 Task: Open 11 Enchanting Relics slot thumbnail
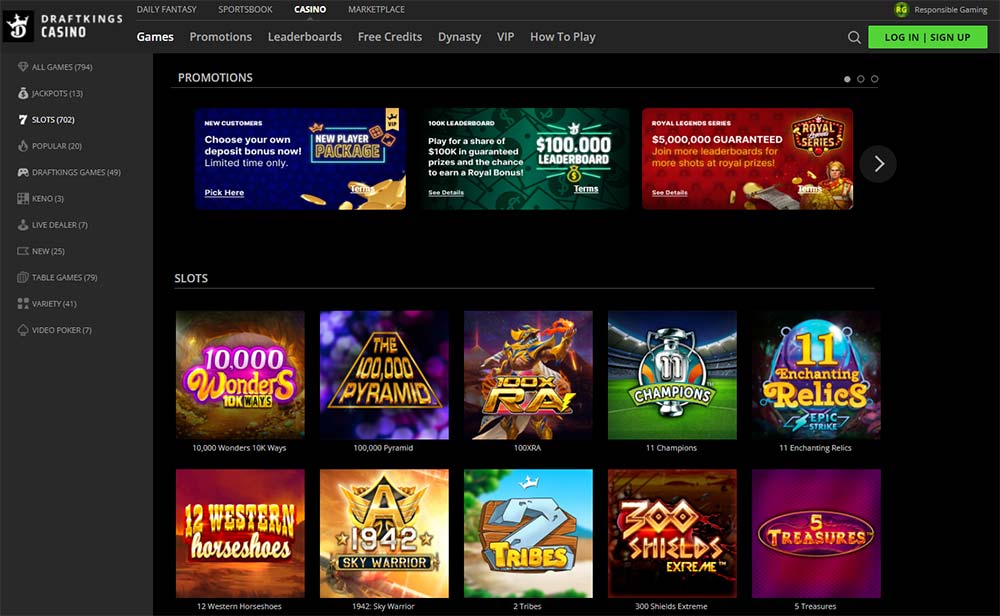(816, 375)
